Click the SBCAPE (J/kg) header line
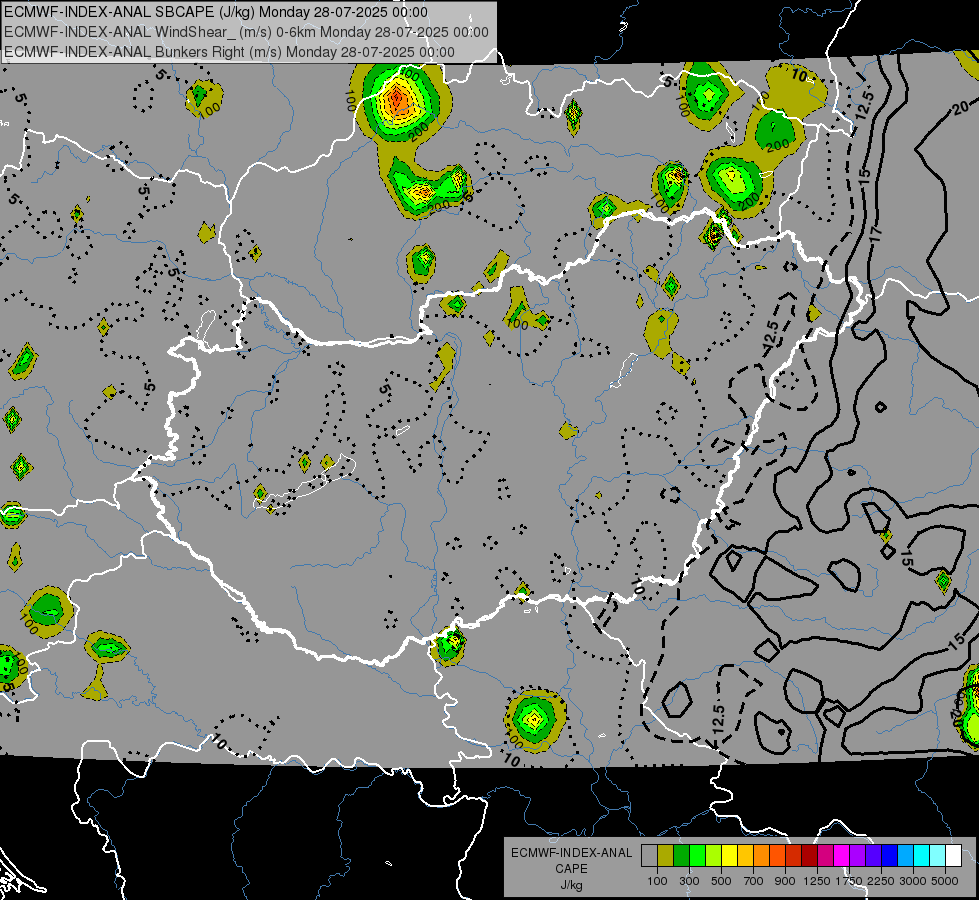The height and width of the screenshot is (900, 979). pyautogui.click(x=216, y=12)
